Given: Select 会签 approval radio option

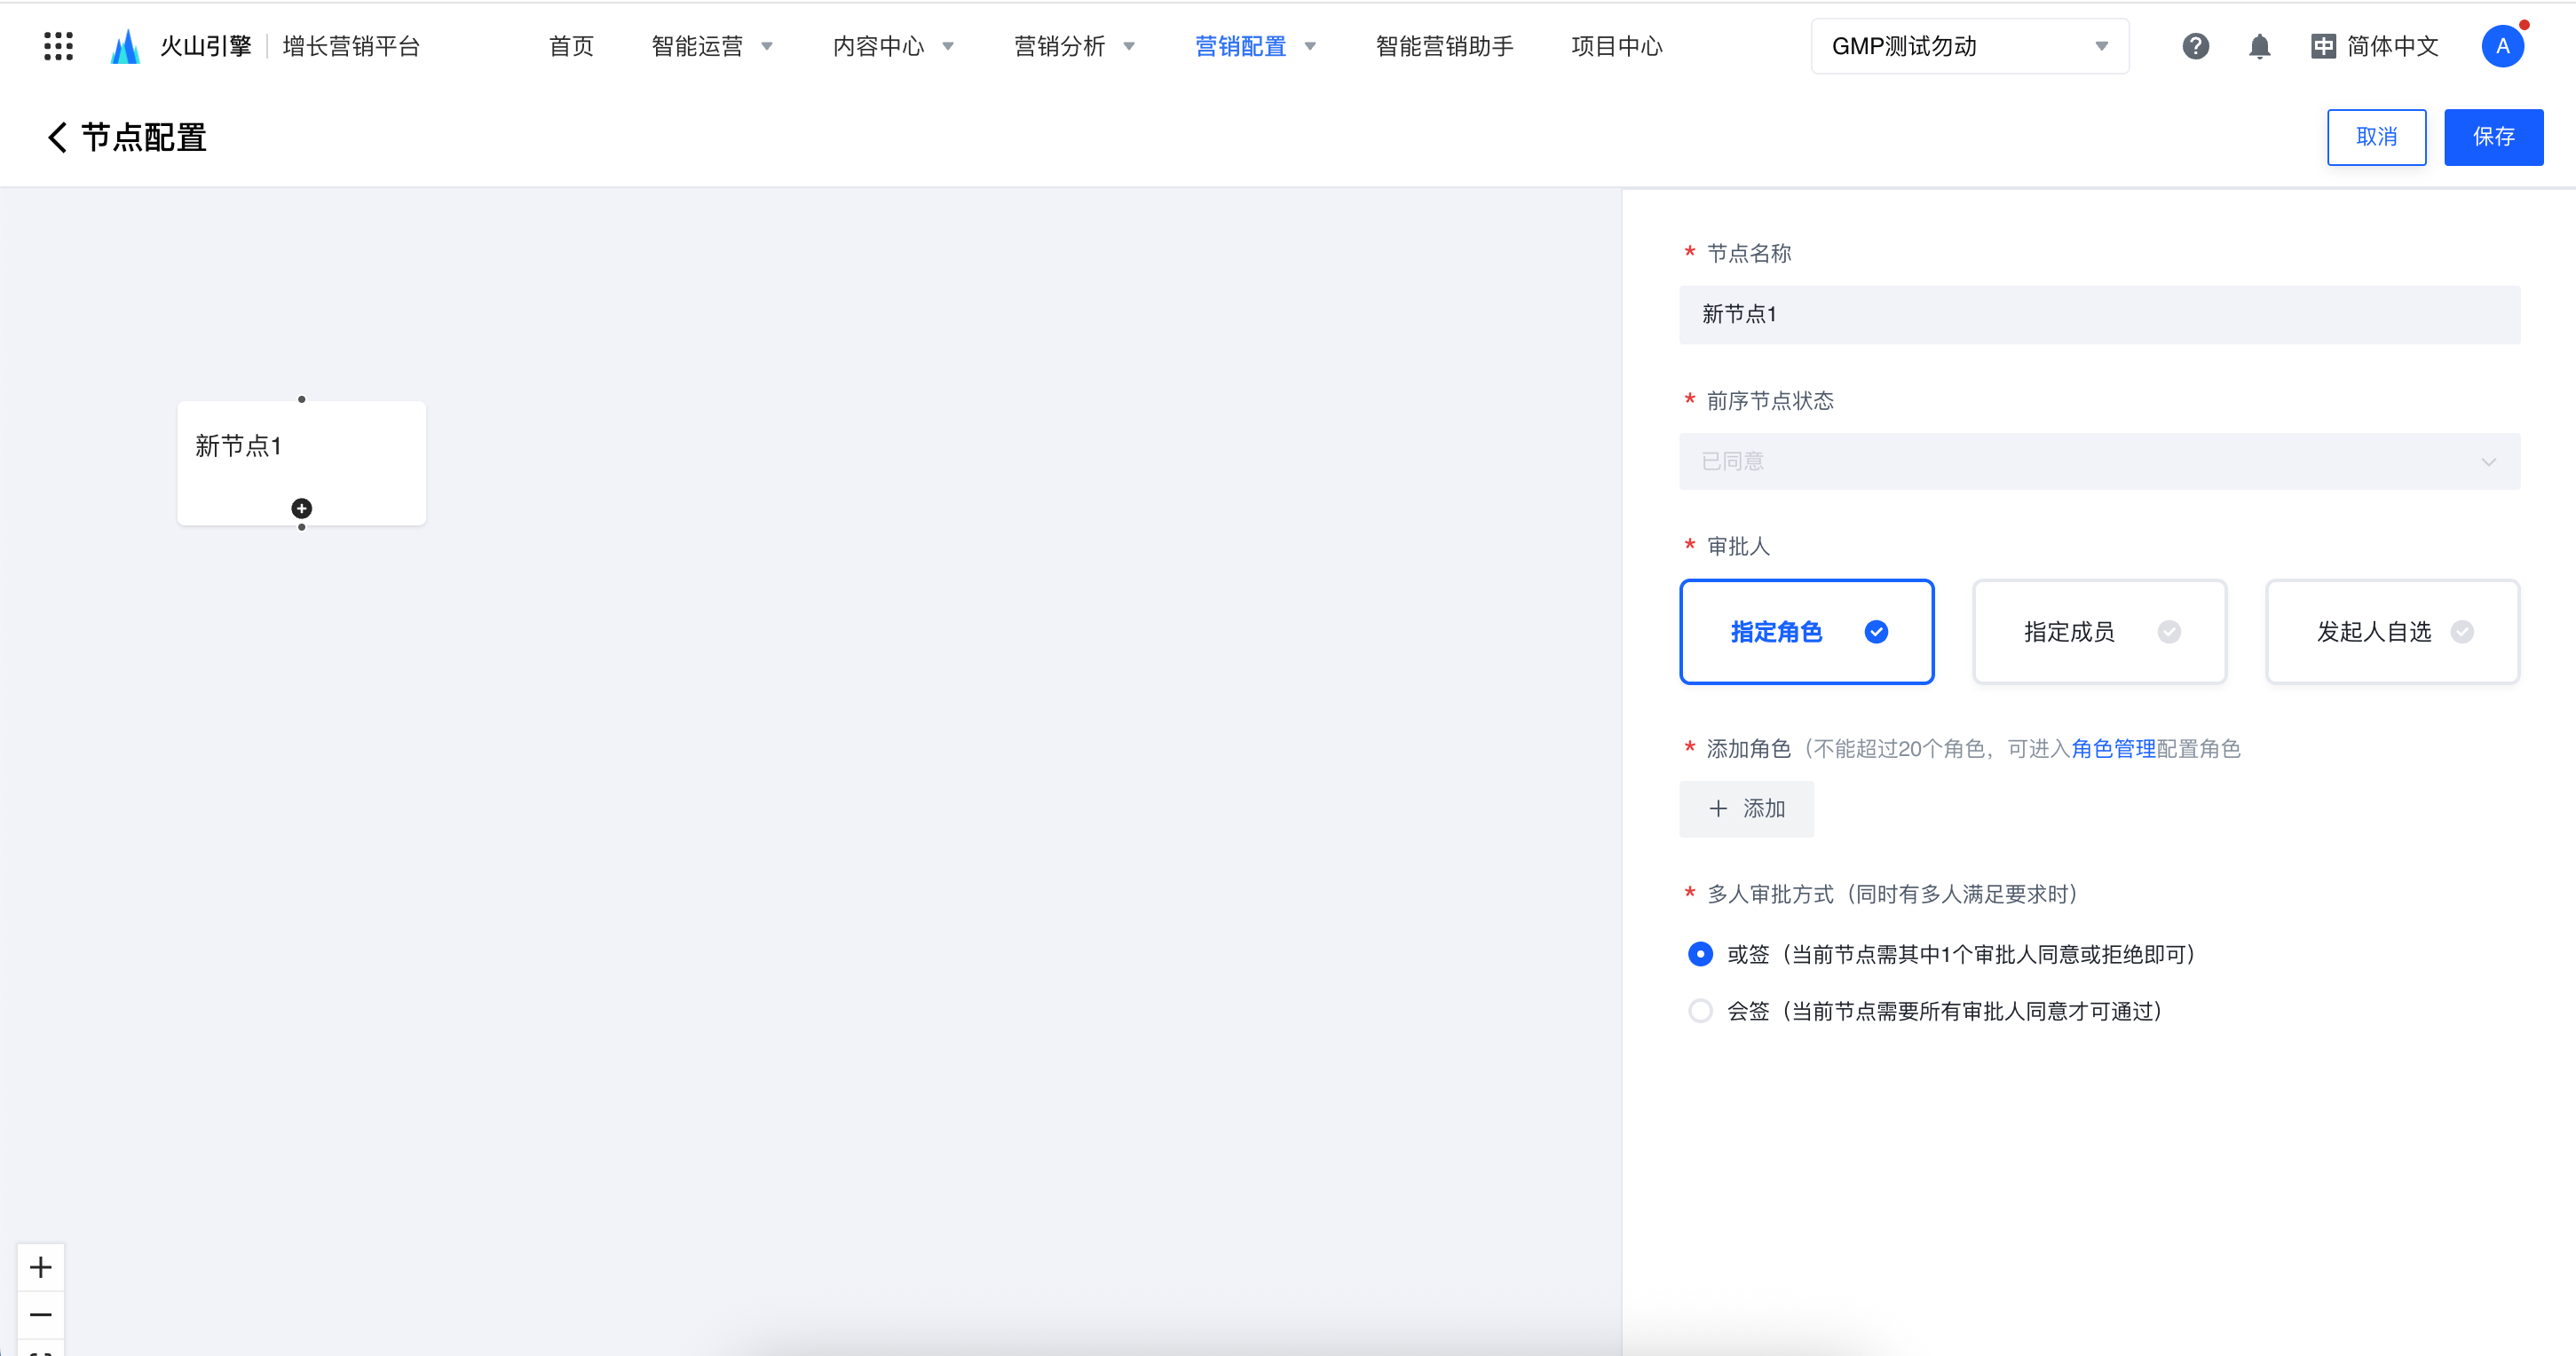Looking at the screenshot, I should 1700,1011.
